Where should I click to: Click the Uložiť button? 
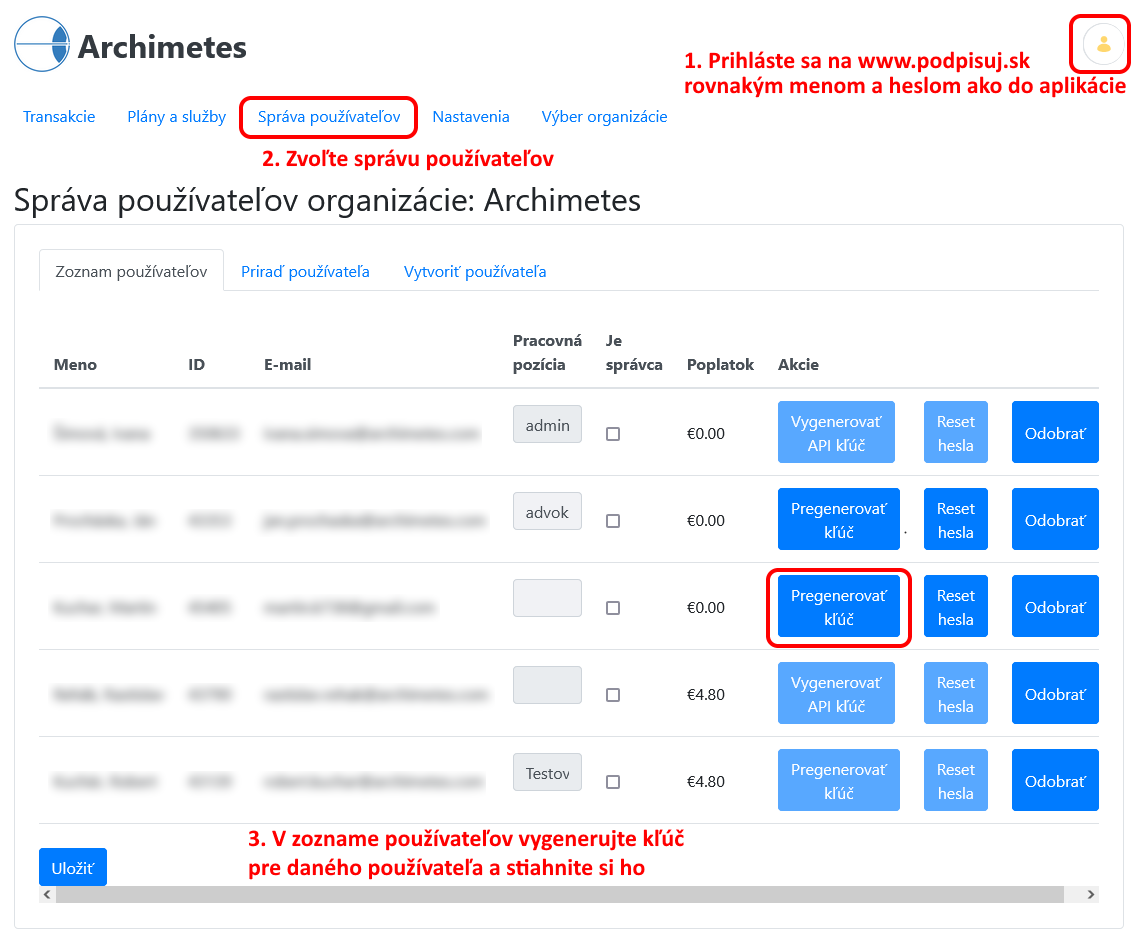point(72,867)
